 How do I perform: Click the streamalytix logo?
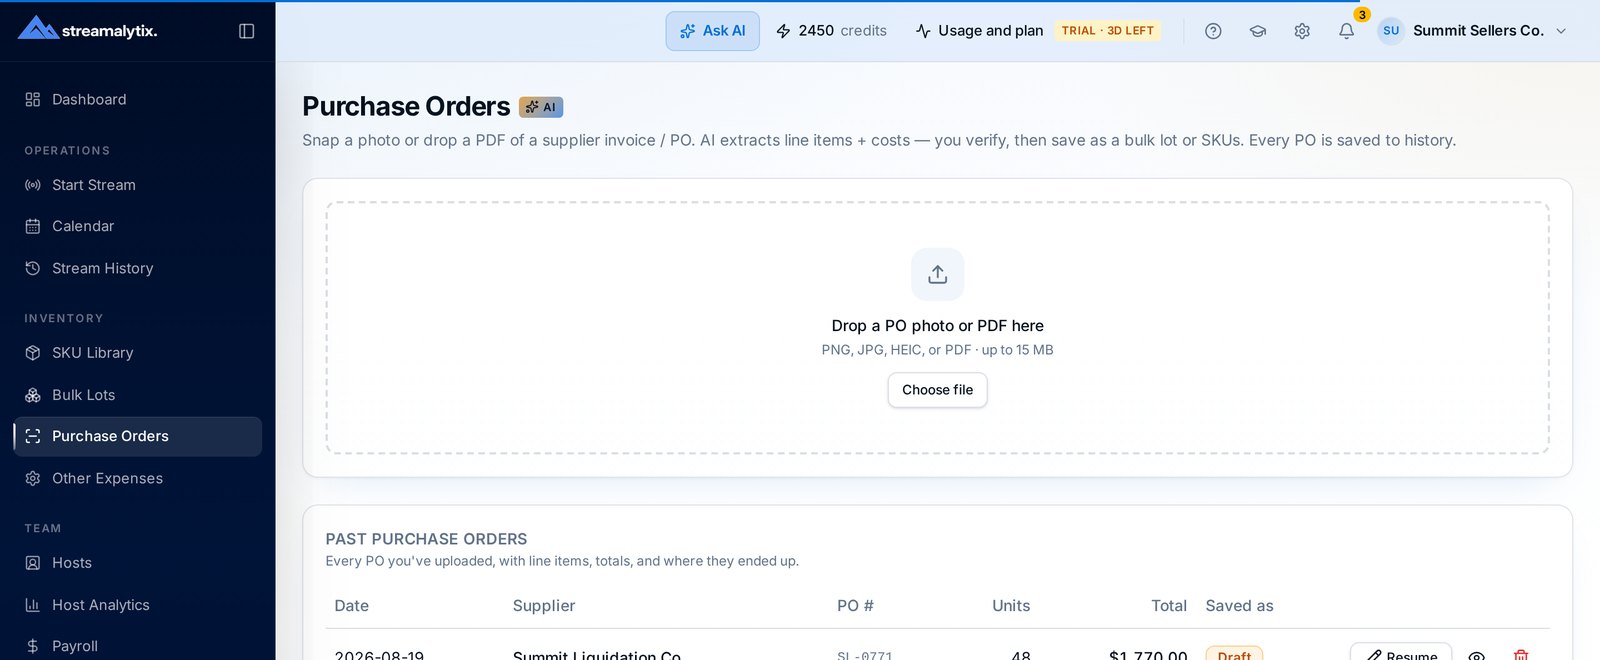[x=88, y=30]
